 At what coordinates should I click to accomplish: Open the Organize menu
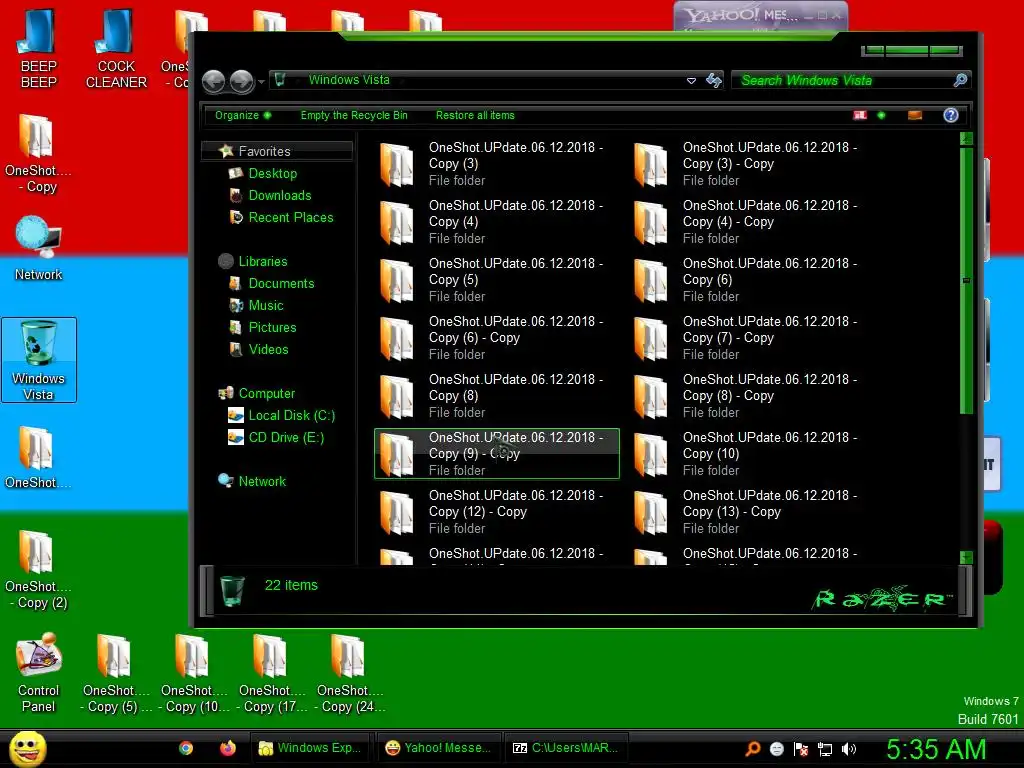(x=243, y=116)
